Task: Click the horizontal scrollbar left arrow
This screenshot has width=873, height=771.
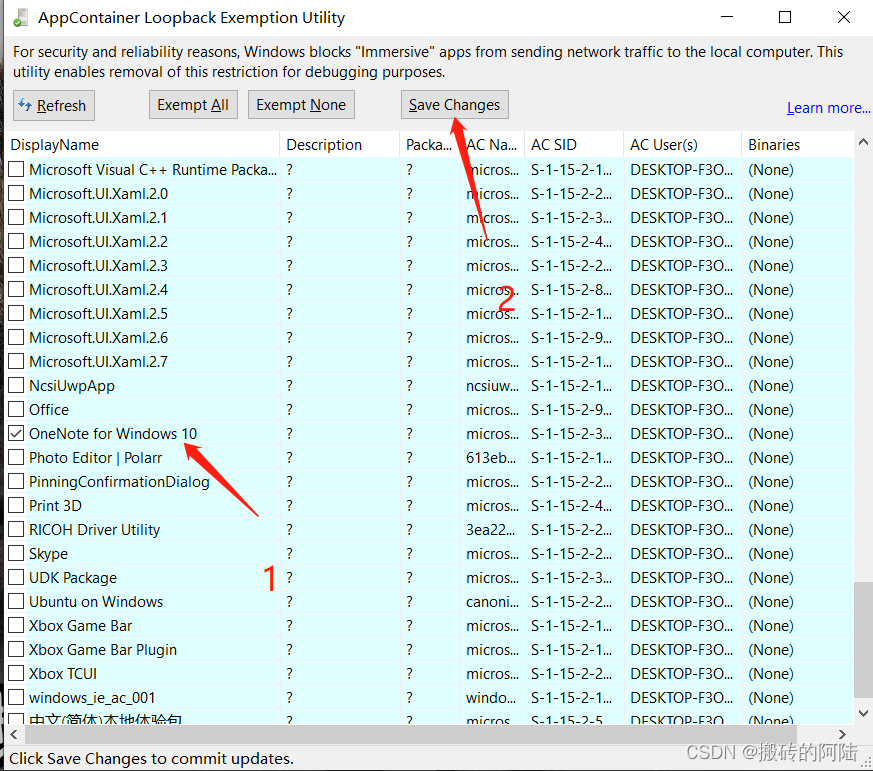Action: [14, 734]
